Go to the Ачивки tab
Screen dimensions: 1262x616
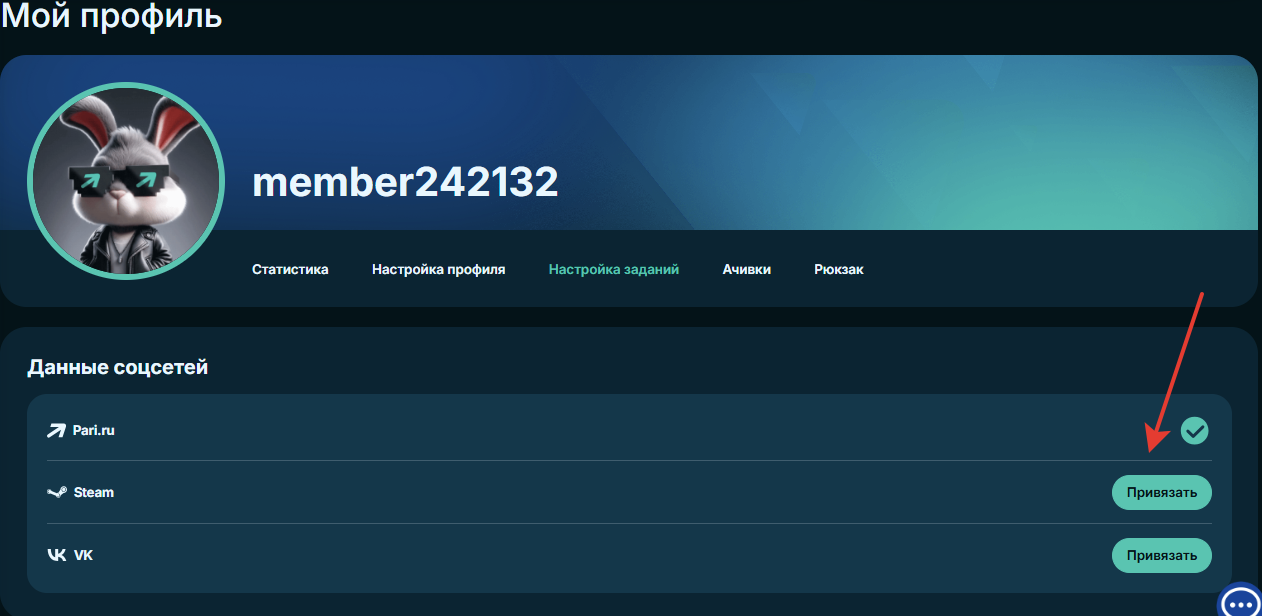coord(746,270)
